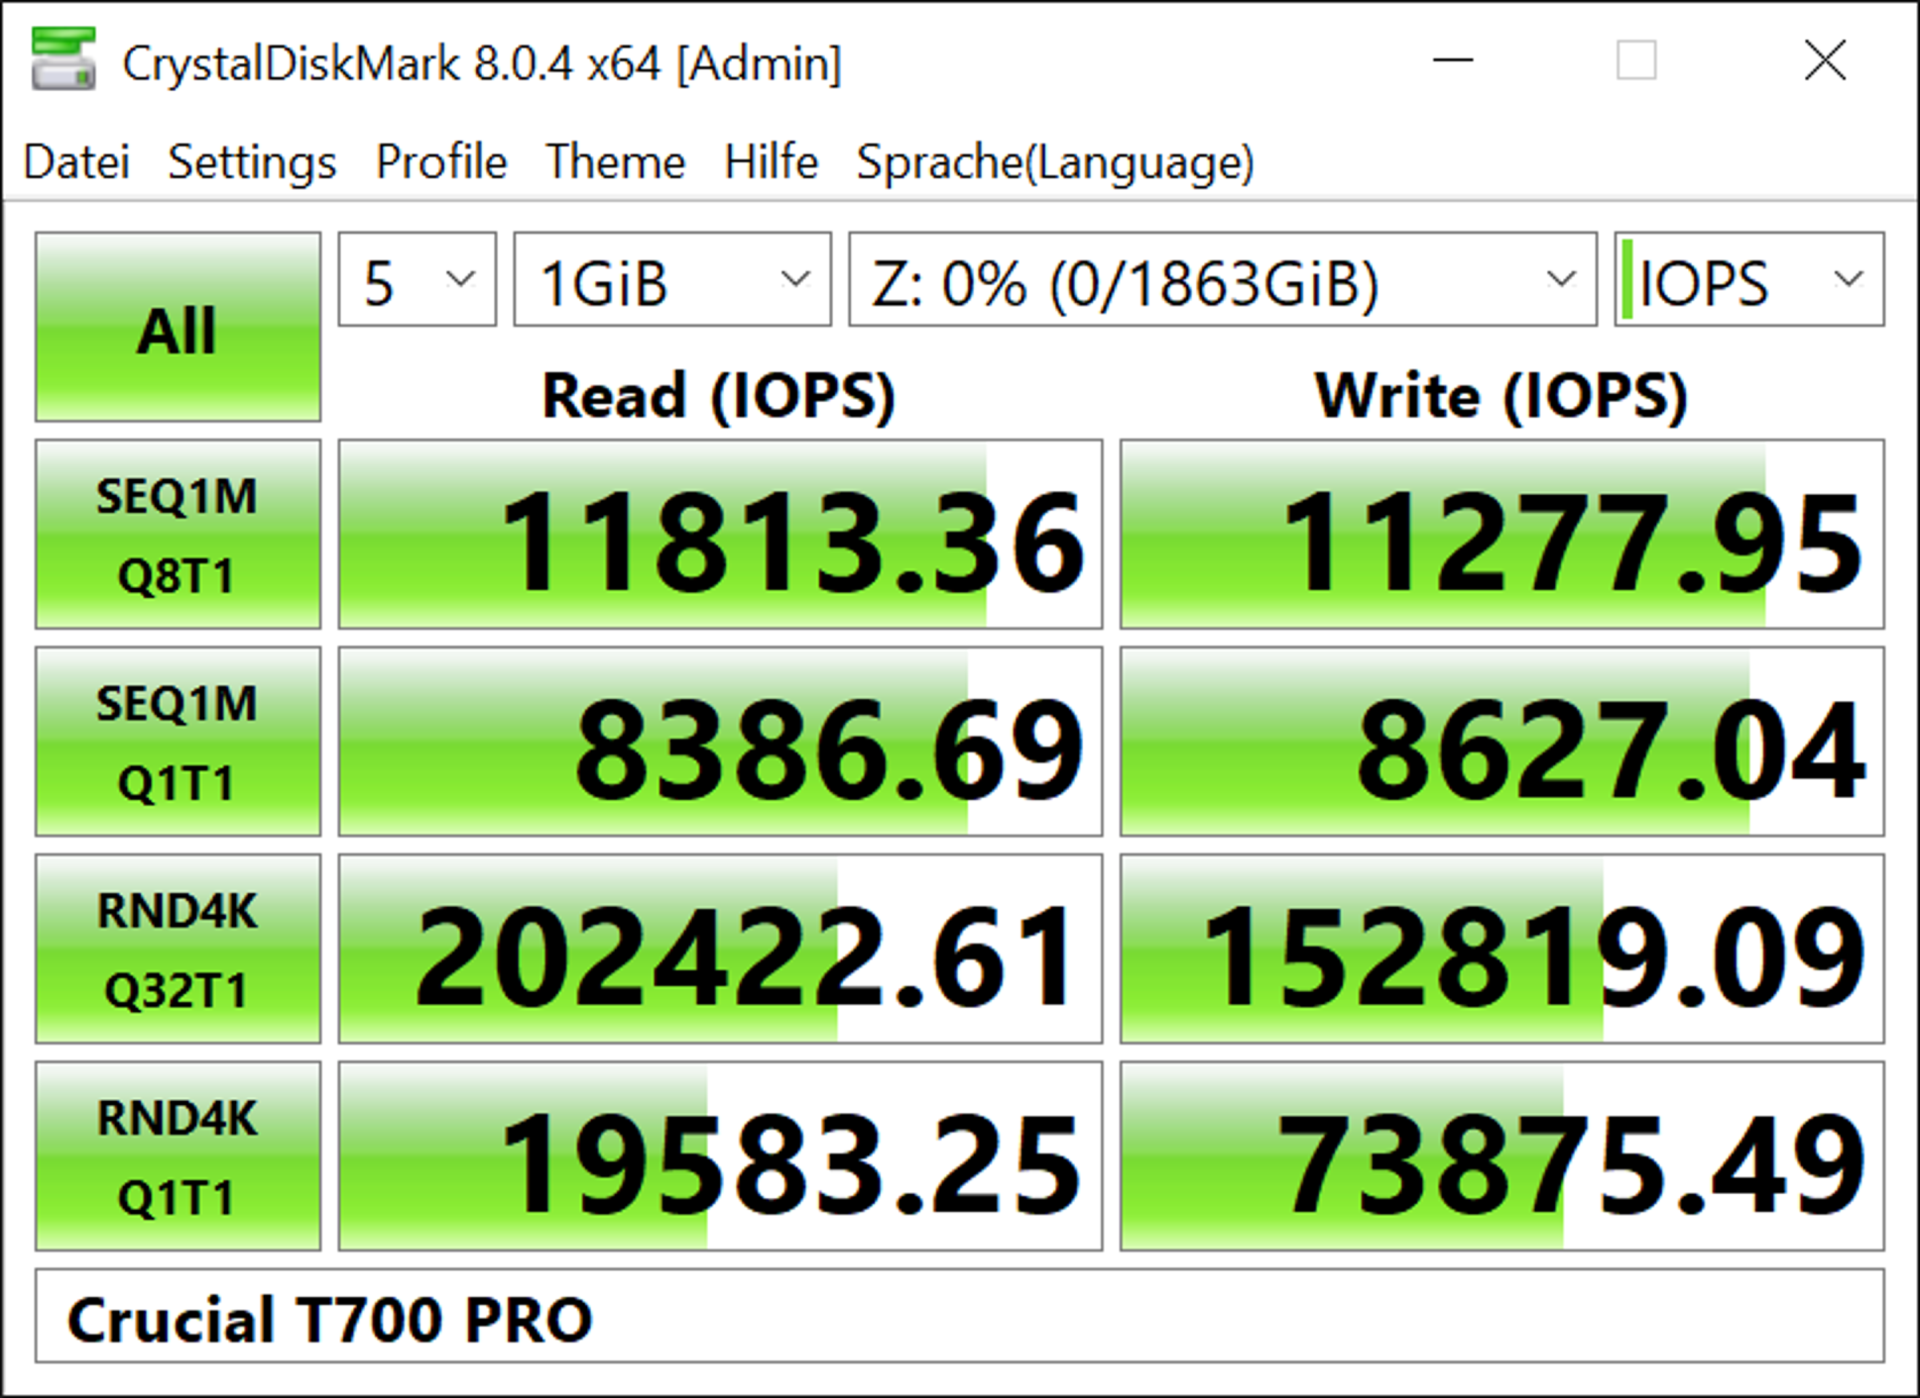
Task: Click the RND4K Q32T1 read value 202422.61
Action: (x=720, y=949)
